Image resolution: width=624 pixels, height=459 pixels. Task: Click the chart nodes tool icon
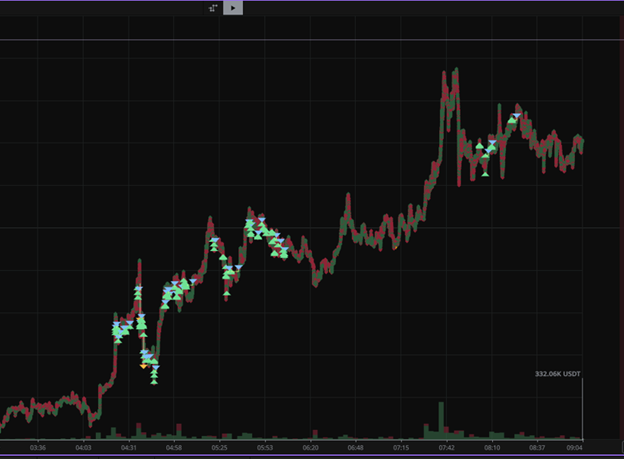[x=213, y=8]
